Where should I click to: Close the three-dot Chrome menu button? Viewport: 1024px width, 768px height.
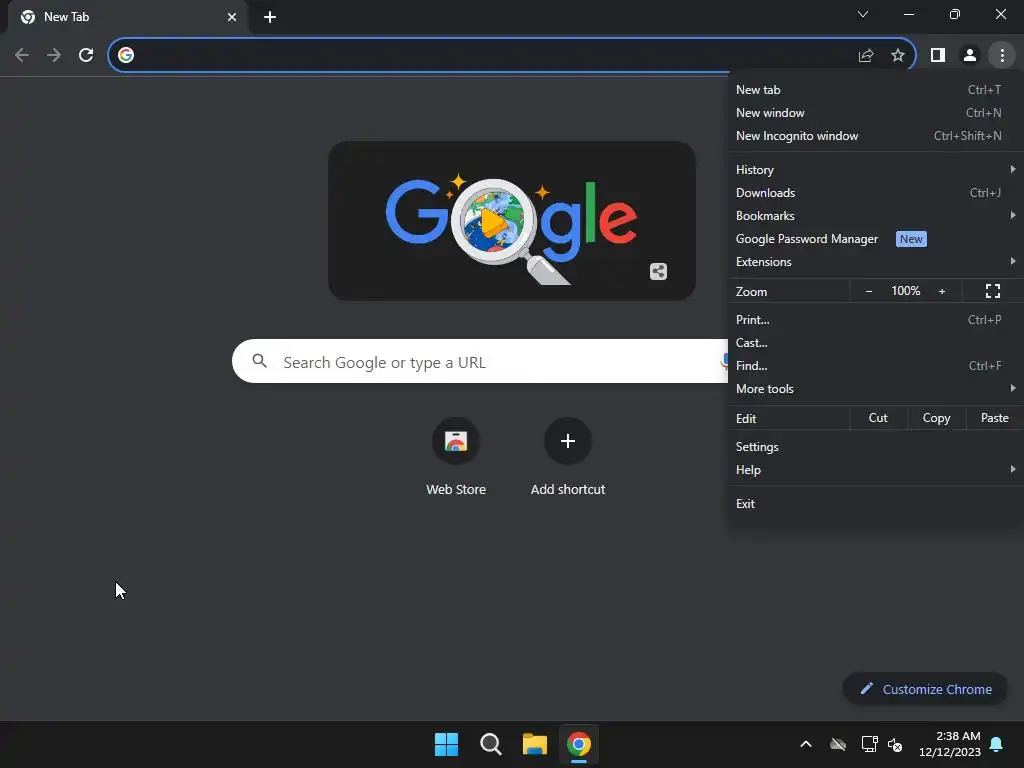(x=1002, y=56)
